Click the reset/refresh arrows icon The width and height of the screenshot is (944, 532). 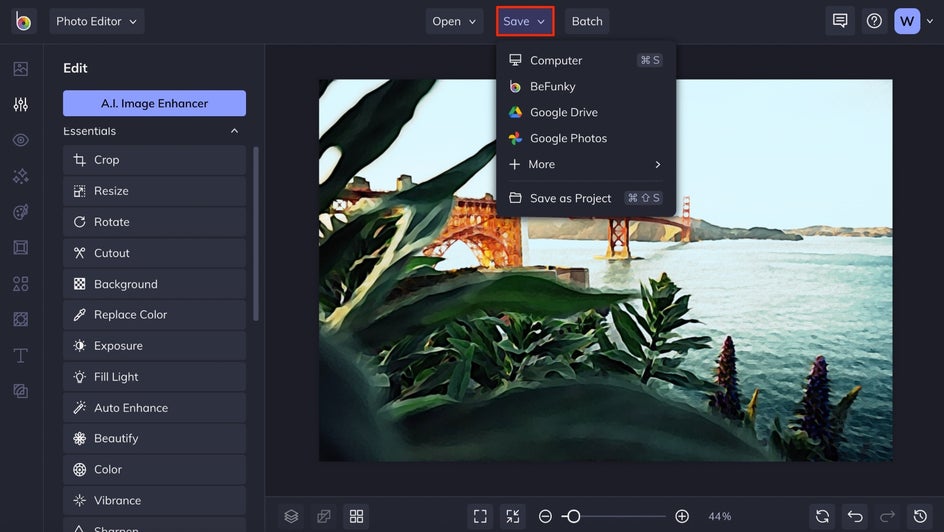click(x=822, y=516)
